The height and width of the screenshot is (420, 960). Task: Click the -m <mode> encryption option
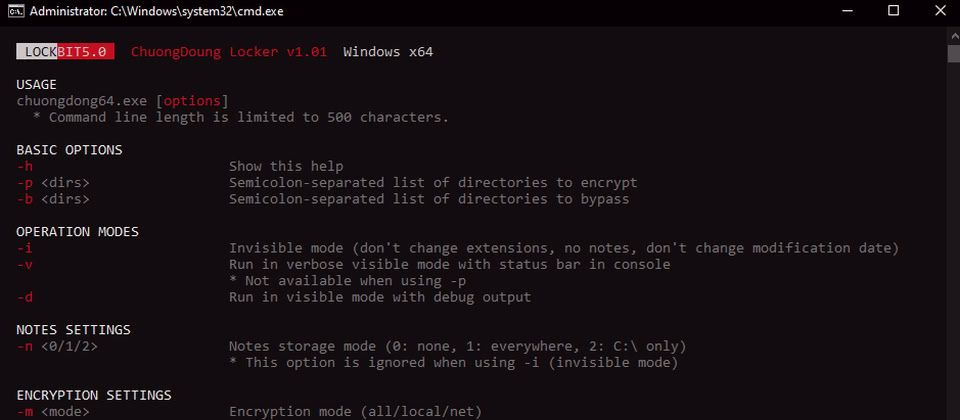(53, 411)
